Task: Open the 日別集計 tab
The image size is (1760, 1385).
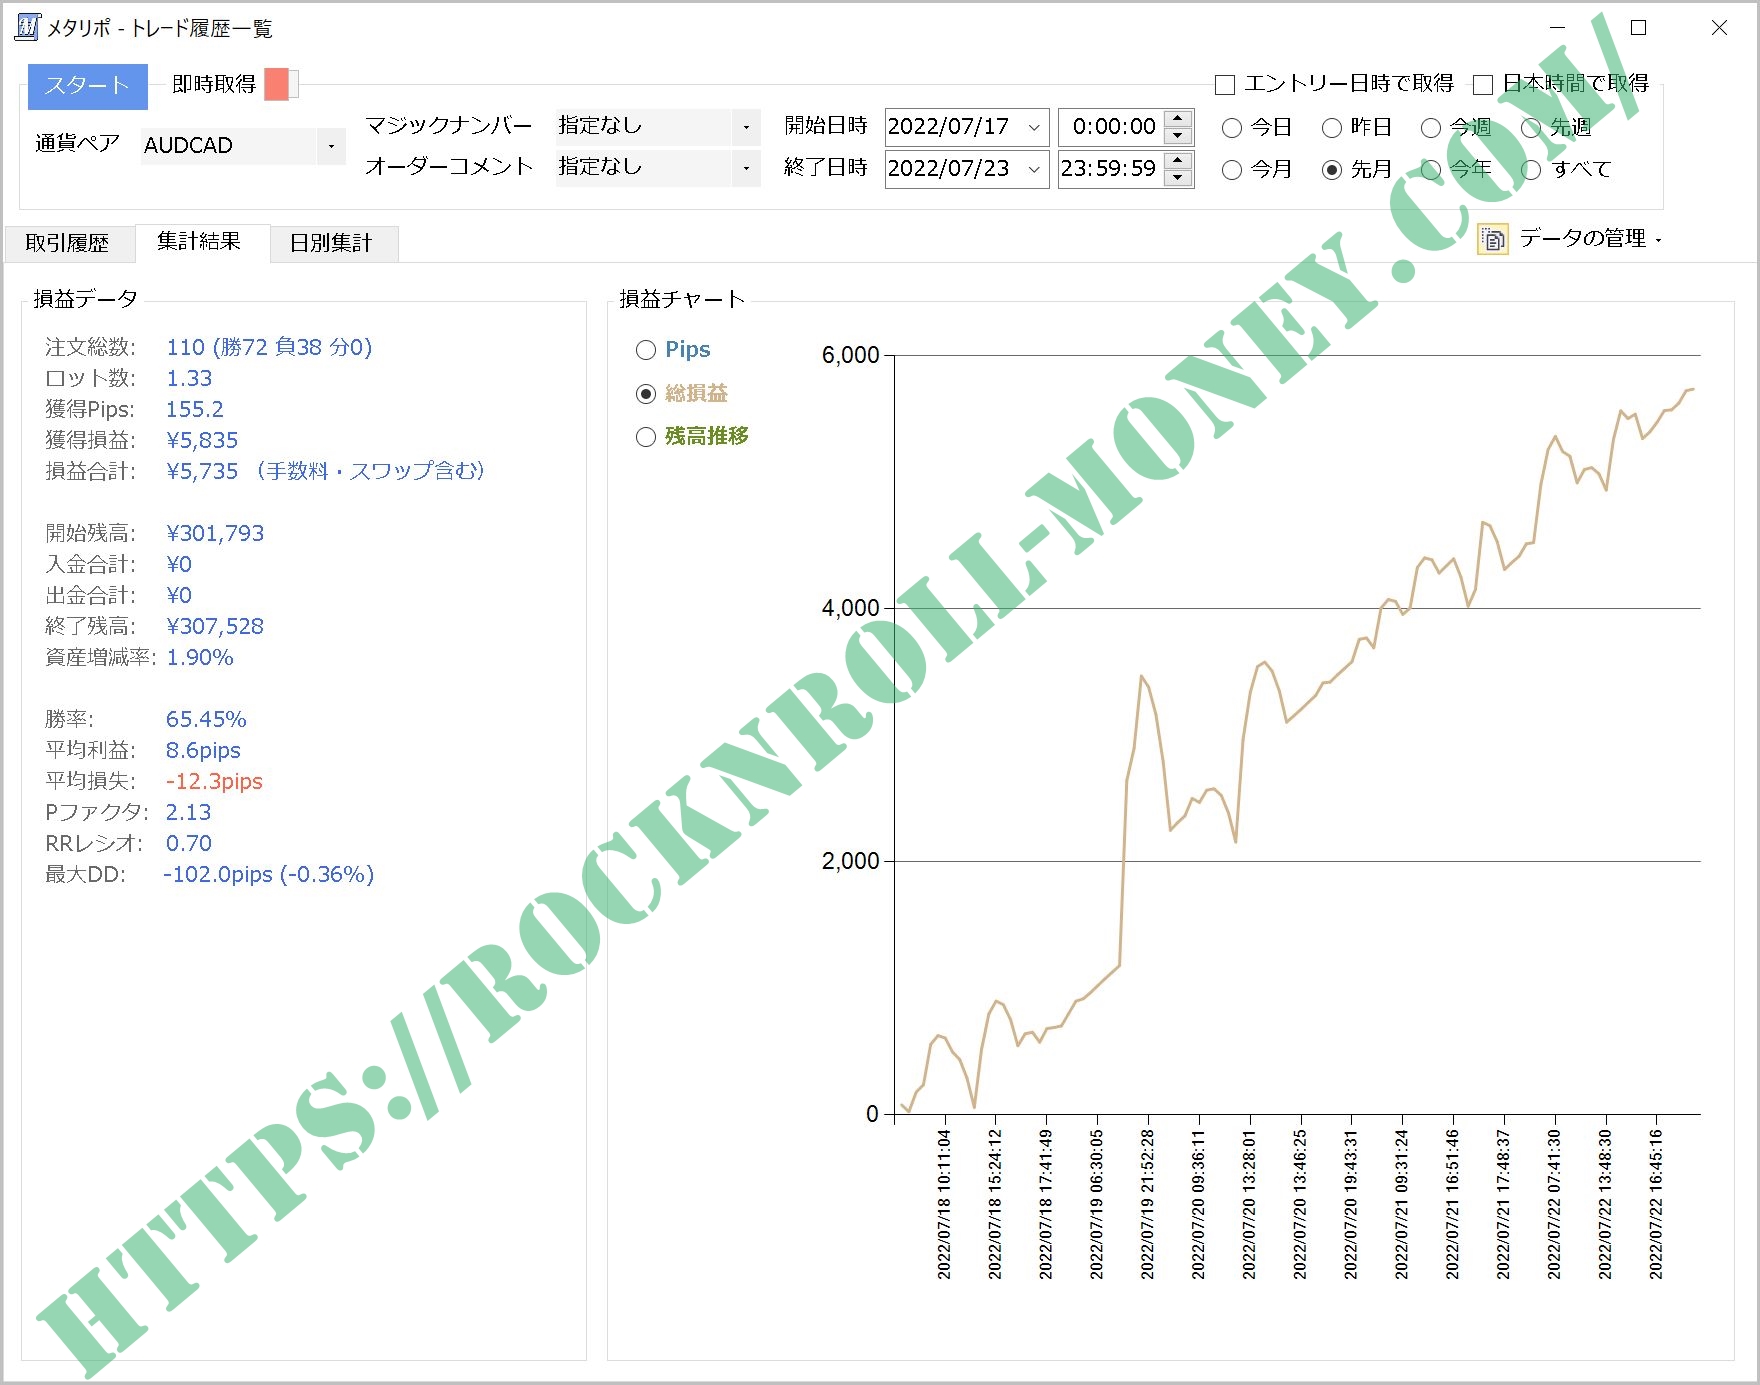Action: (334, 242)
